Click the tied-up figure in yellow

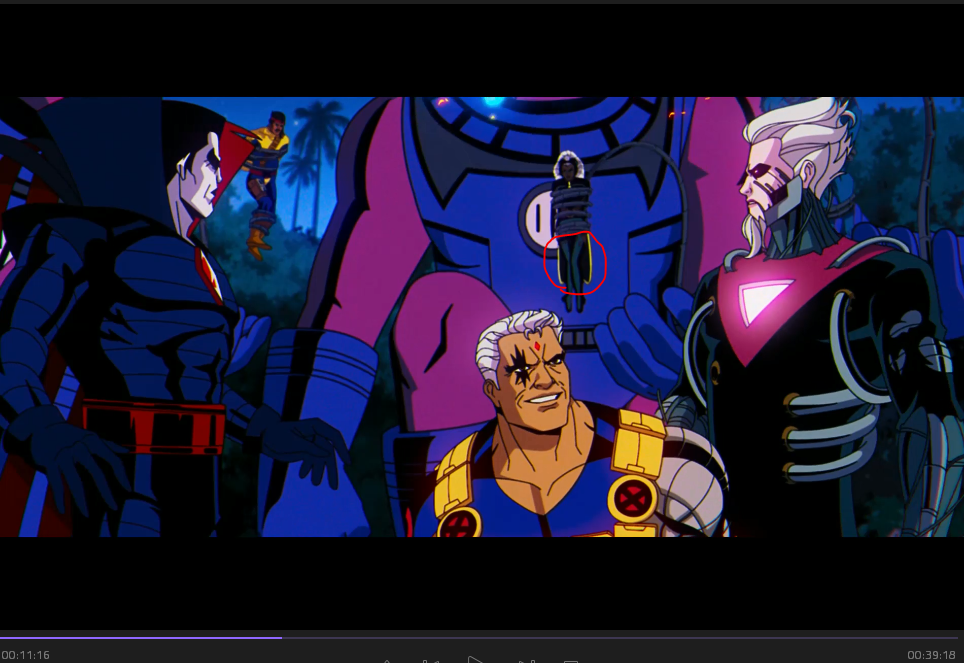point(265,175)
